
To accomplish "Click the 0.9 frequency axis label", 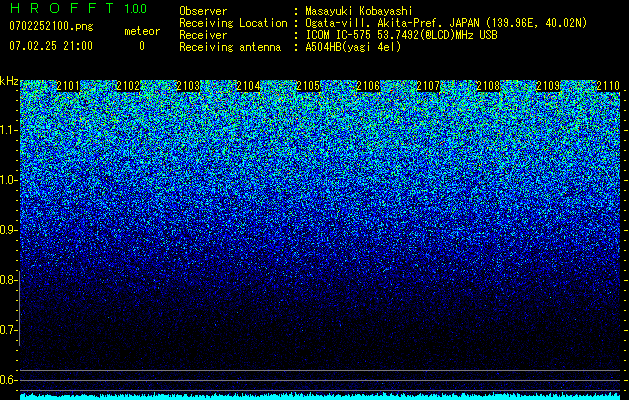I will click(8, 230).
